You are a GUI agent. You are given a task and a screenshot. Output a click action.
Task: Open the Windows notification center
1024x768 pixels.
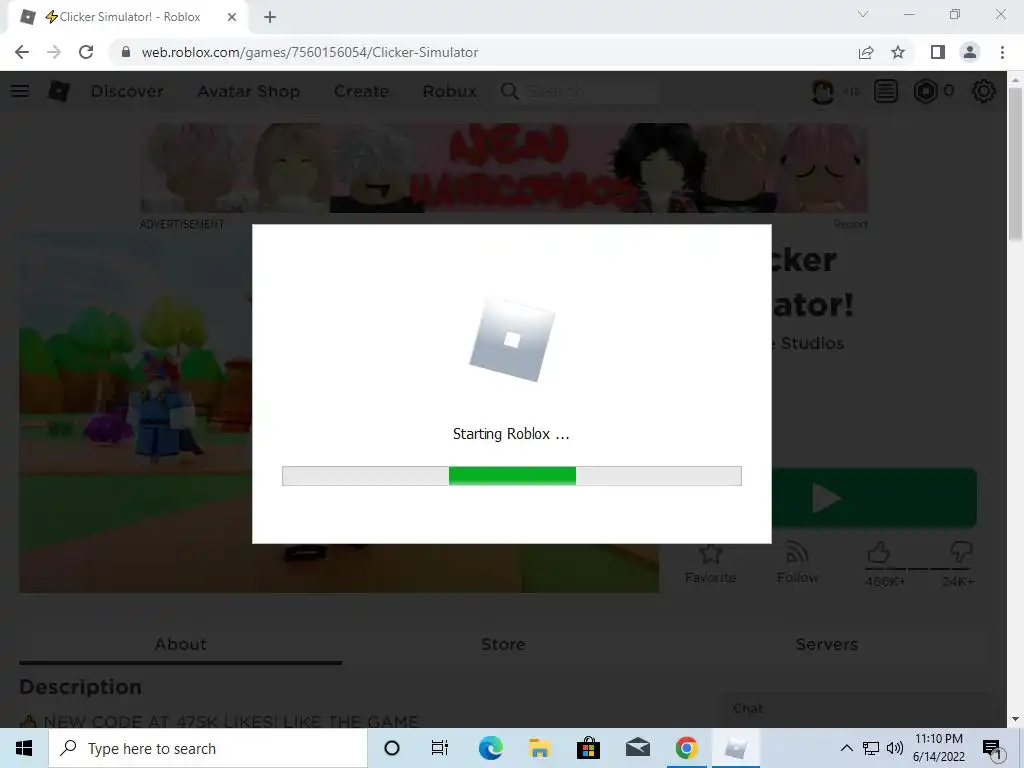tap(993, 749)
